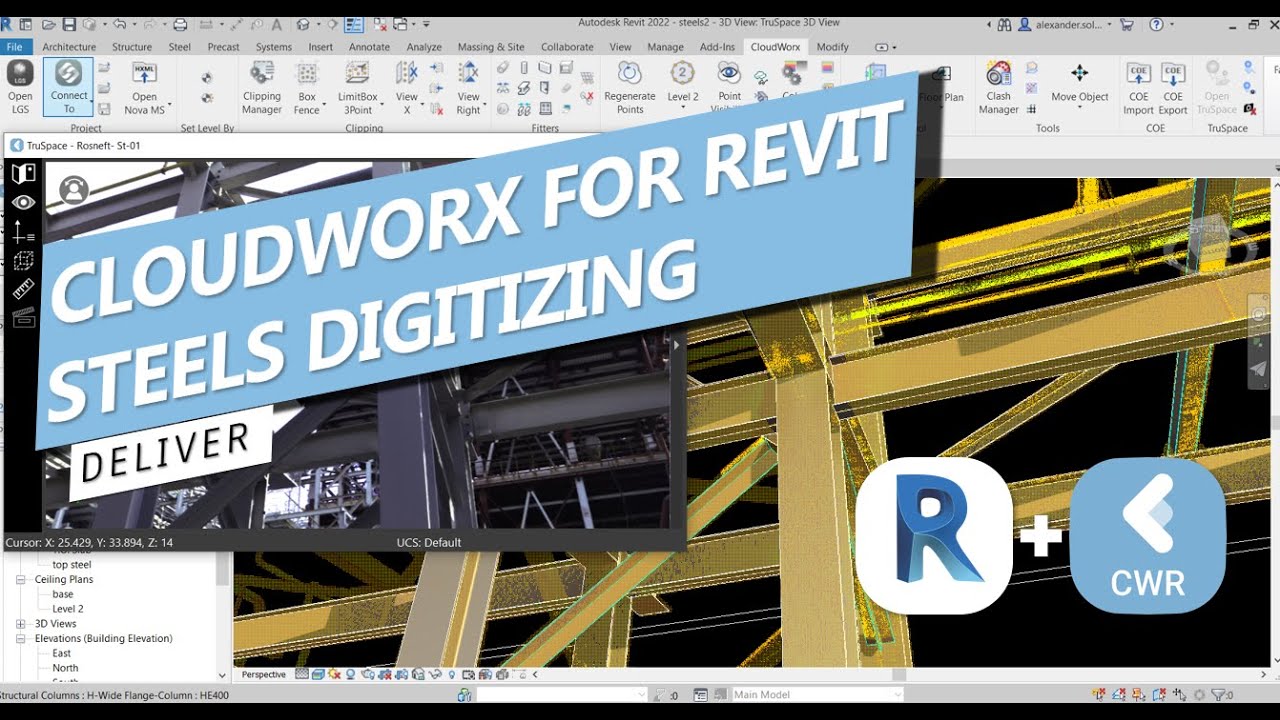Viewport: 1280px width, 720px height.
Task: Open LGS project file
Action: click(x=20, y=87)
